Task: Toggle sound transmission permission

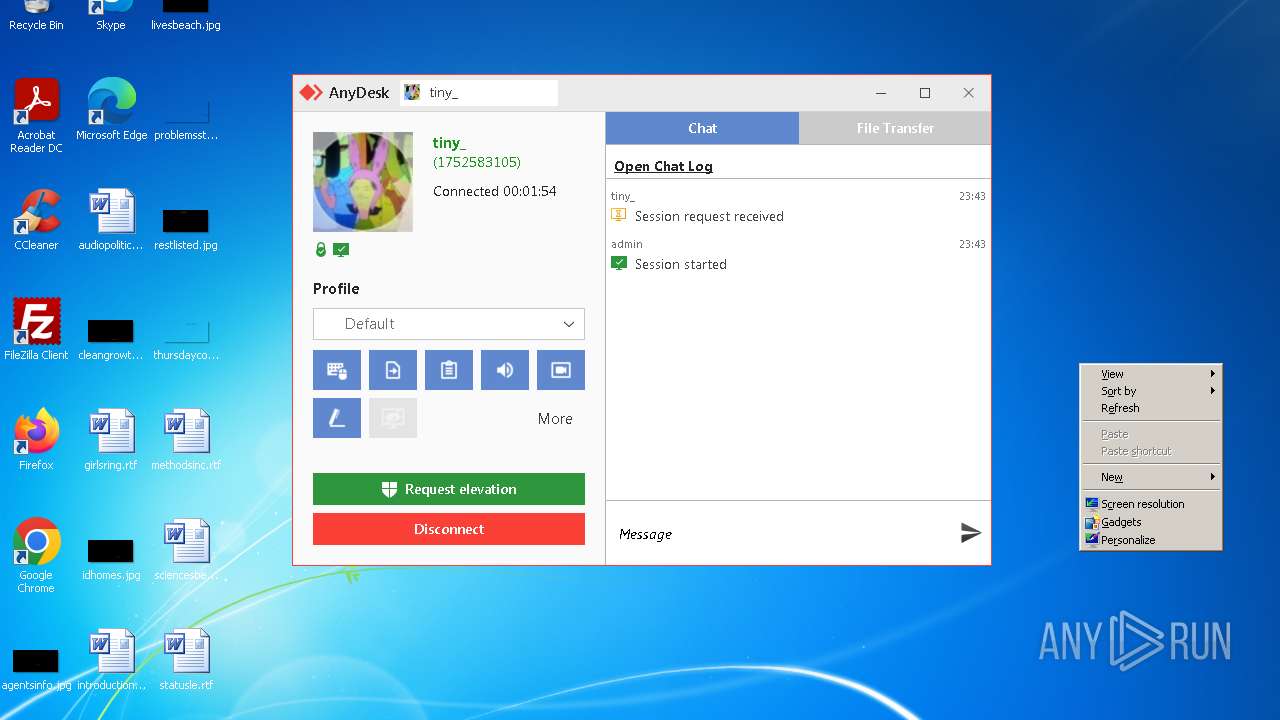Action: click(x=505, y=370)
